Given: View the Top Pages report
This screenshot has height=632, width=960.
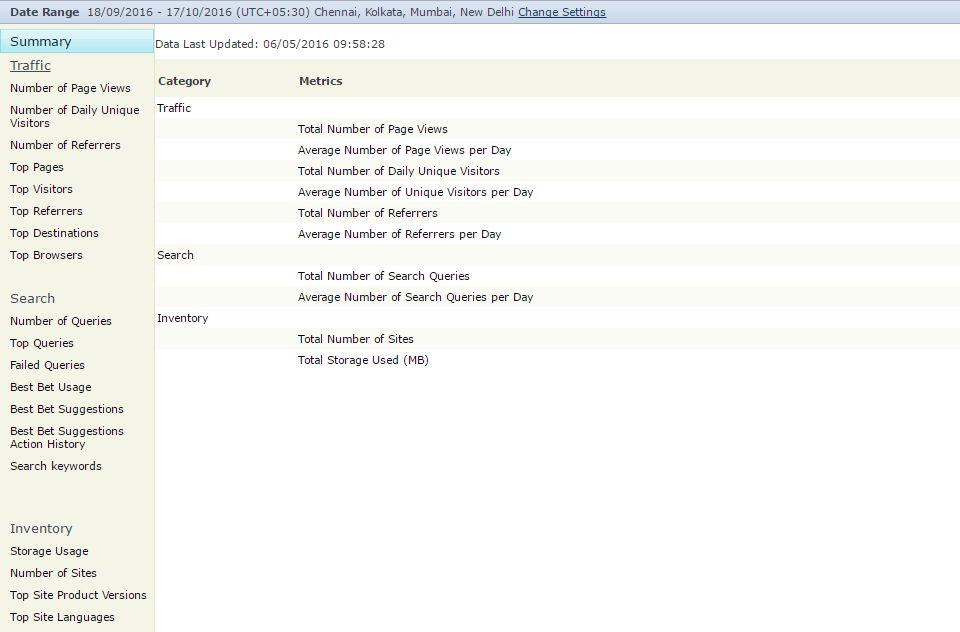Looking at the screenshot, I should click(x=37, y=167).
